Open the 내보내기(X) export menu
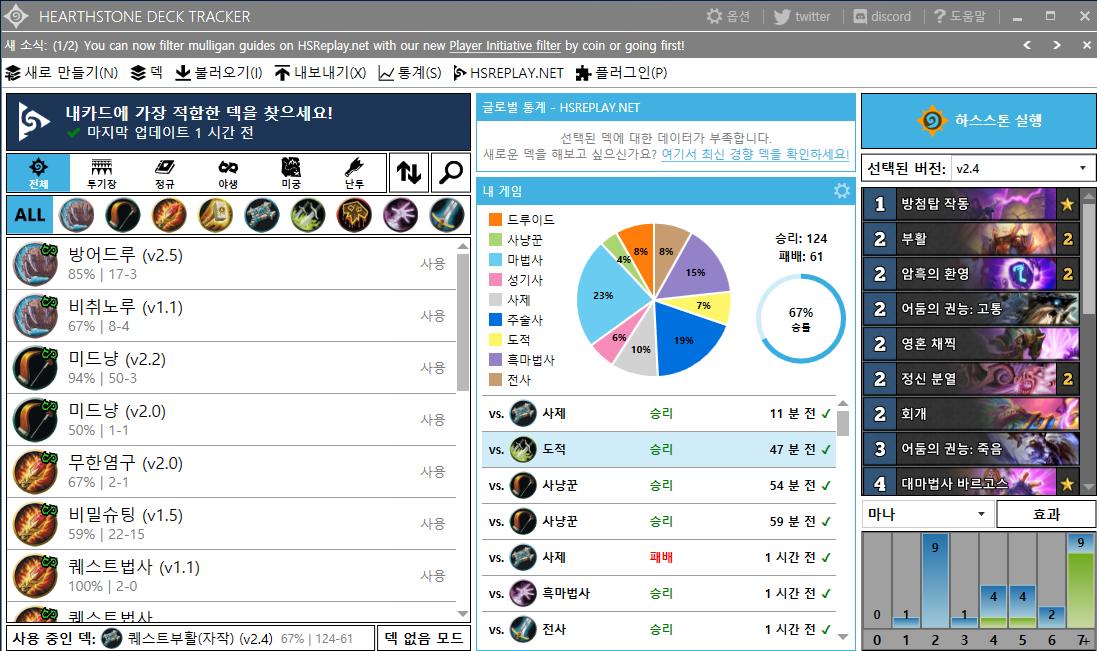Image resolution: width=1097 pixels, height=651 pixels. click(320, 73)
